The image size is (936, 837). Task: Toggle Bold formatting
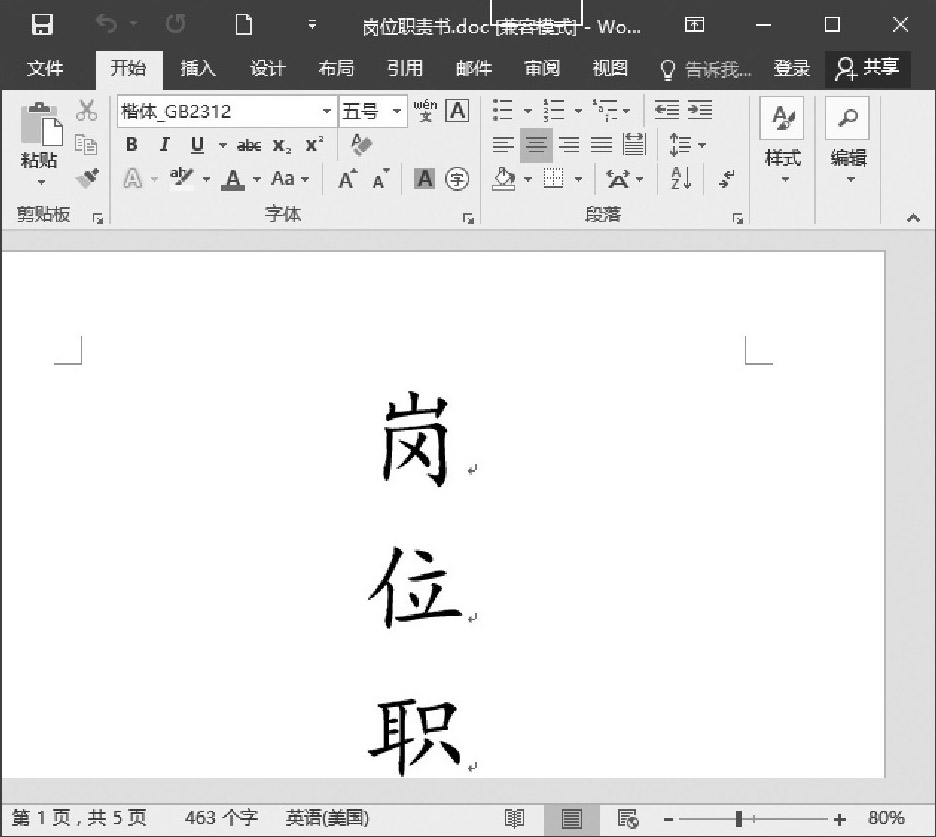pos(131,145)
